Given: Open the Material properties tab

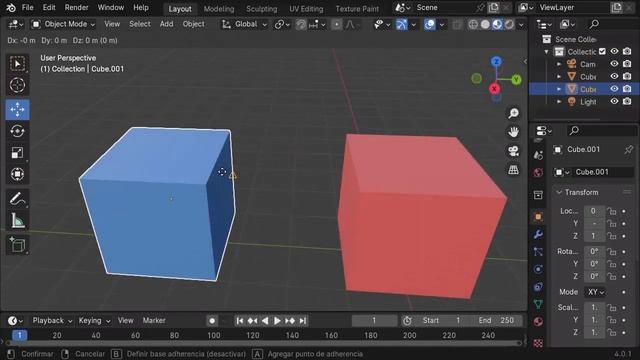Looking at the screenshot, I should click(x=538, y=322).
